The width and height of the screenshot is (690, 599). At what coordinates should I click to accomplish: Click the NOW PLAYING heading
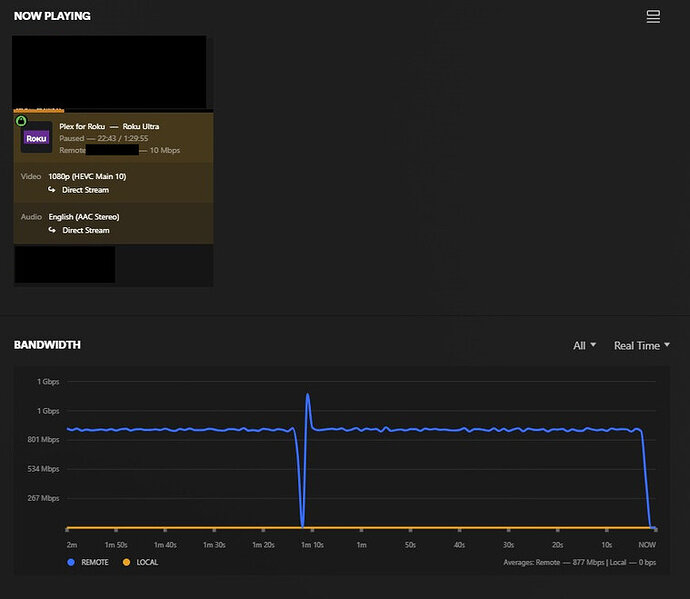tap(52, 16)
